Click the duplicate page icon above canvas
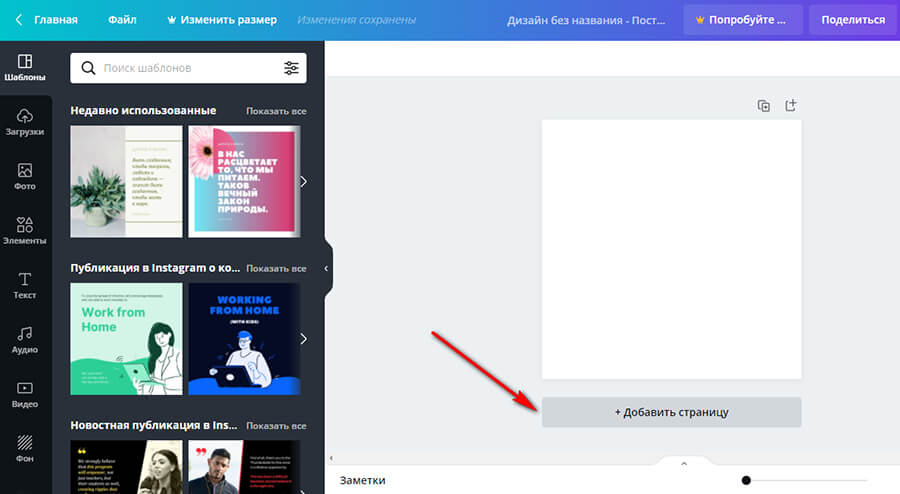The width and height of the screenshot is (900, 494). (764, 105)
